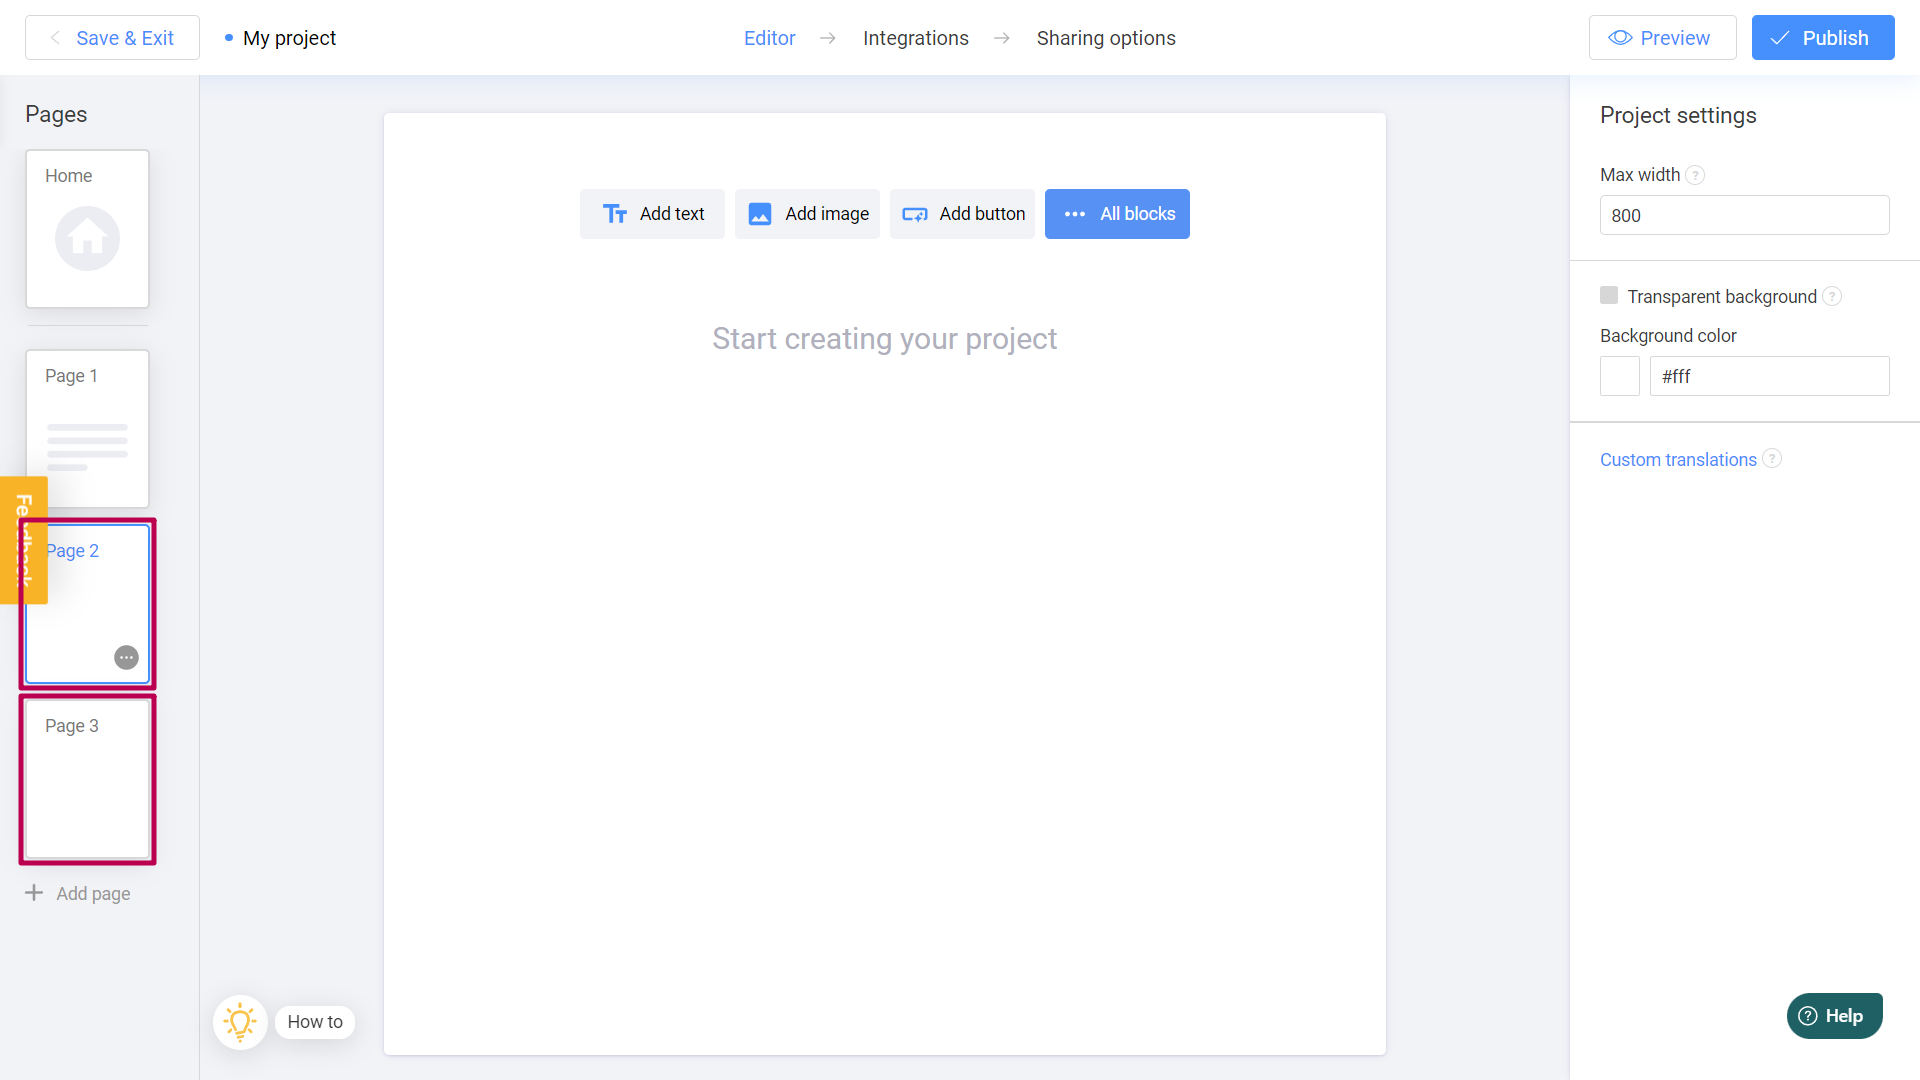Click the Sharing options menu item
The width and height of the screenshot is (1920, 1080).
point(1105,38)
